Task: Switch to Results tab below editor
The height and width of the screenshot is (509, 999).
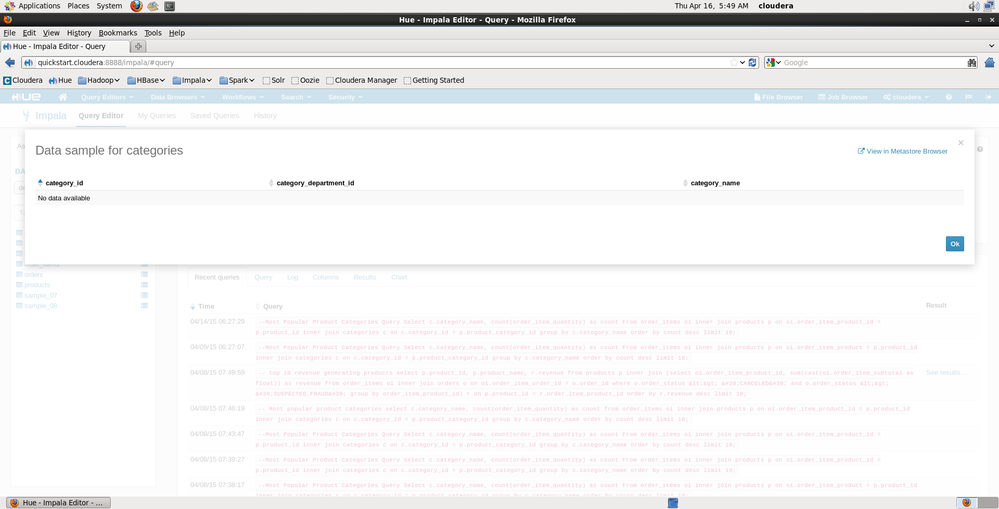Action: coord(365,277)
